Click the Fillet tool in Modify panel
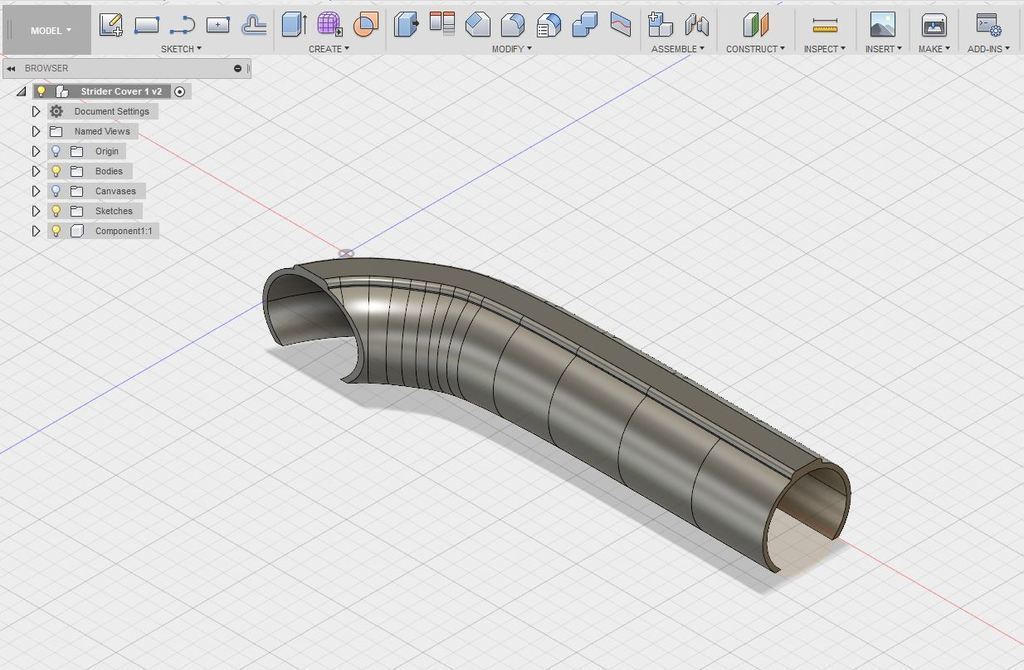The height and width of the screenshot is (670, 1024). (479, 22)
